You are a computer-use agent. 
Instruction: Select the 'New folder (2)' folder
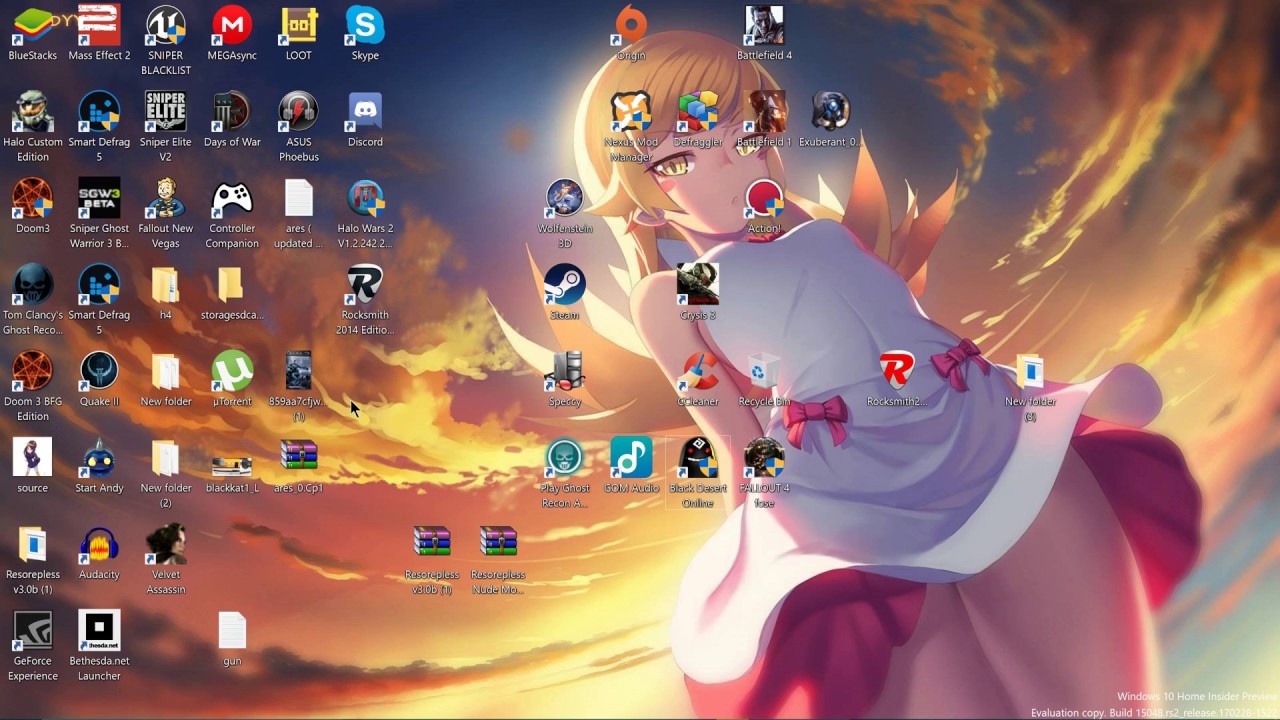[x=165, y=458]
